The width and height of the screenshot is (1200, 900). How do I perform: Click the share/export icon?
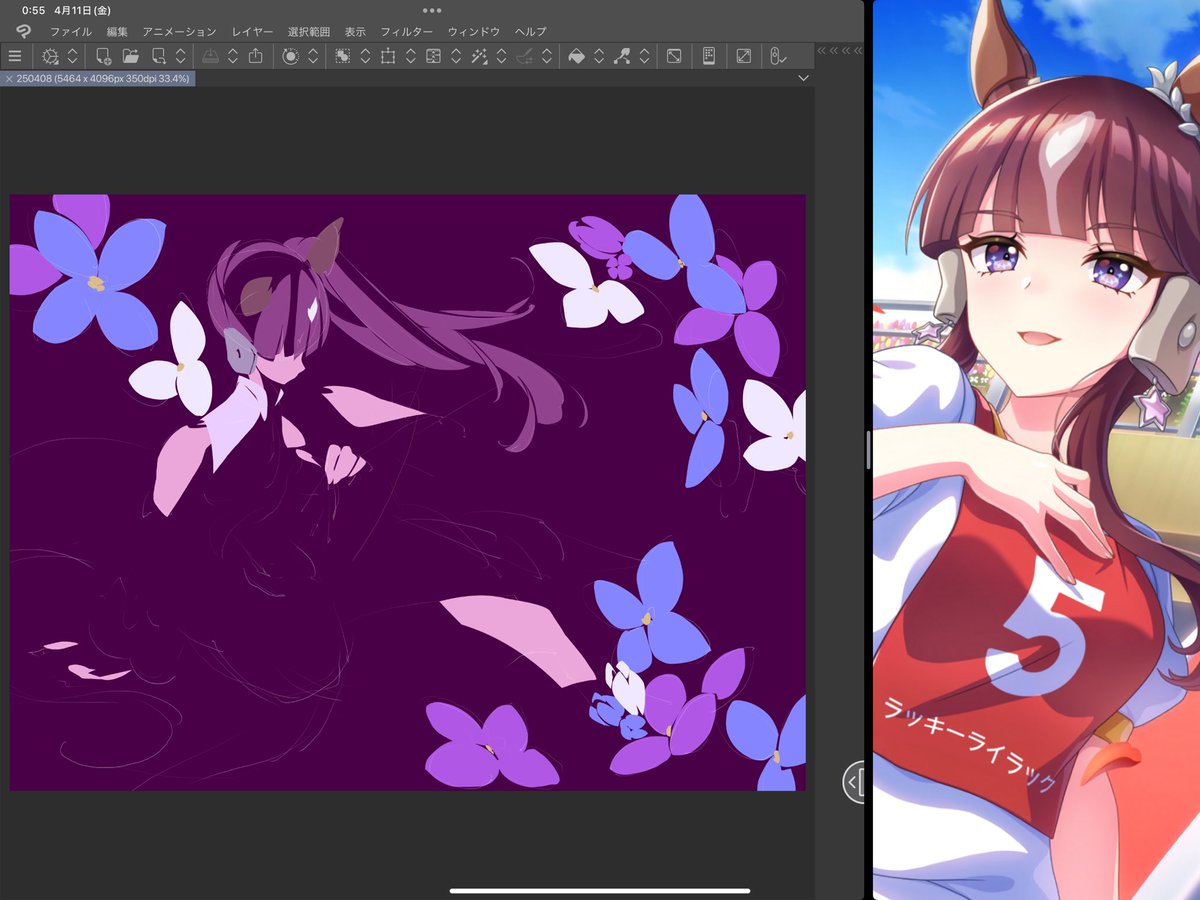[255, 56]
